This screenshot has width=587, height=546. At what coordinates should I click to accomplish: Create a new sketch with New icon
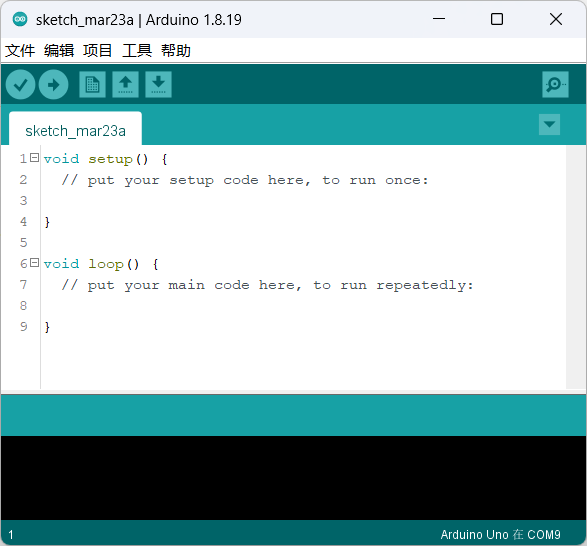[x=92, y=85]
